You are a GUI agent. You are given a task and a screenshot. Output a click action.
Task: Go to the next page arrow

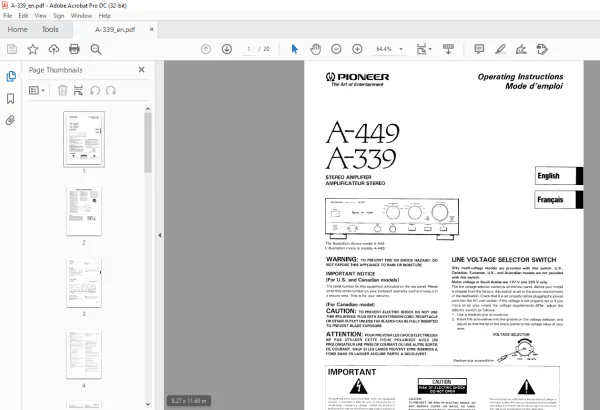(227, 49)
